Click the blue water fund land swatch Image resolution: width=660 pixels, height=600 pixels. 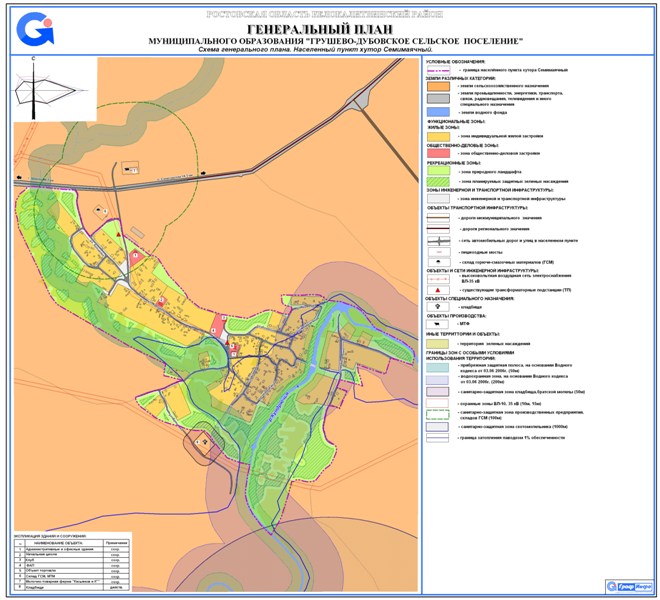point(440,114)
